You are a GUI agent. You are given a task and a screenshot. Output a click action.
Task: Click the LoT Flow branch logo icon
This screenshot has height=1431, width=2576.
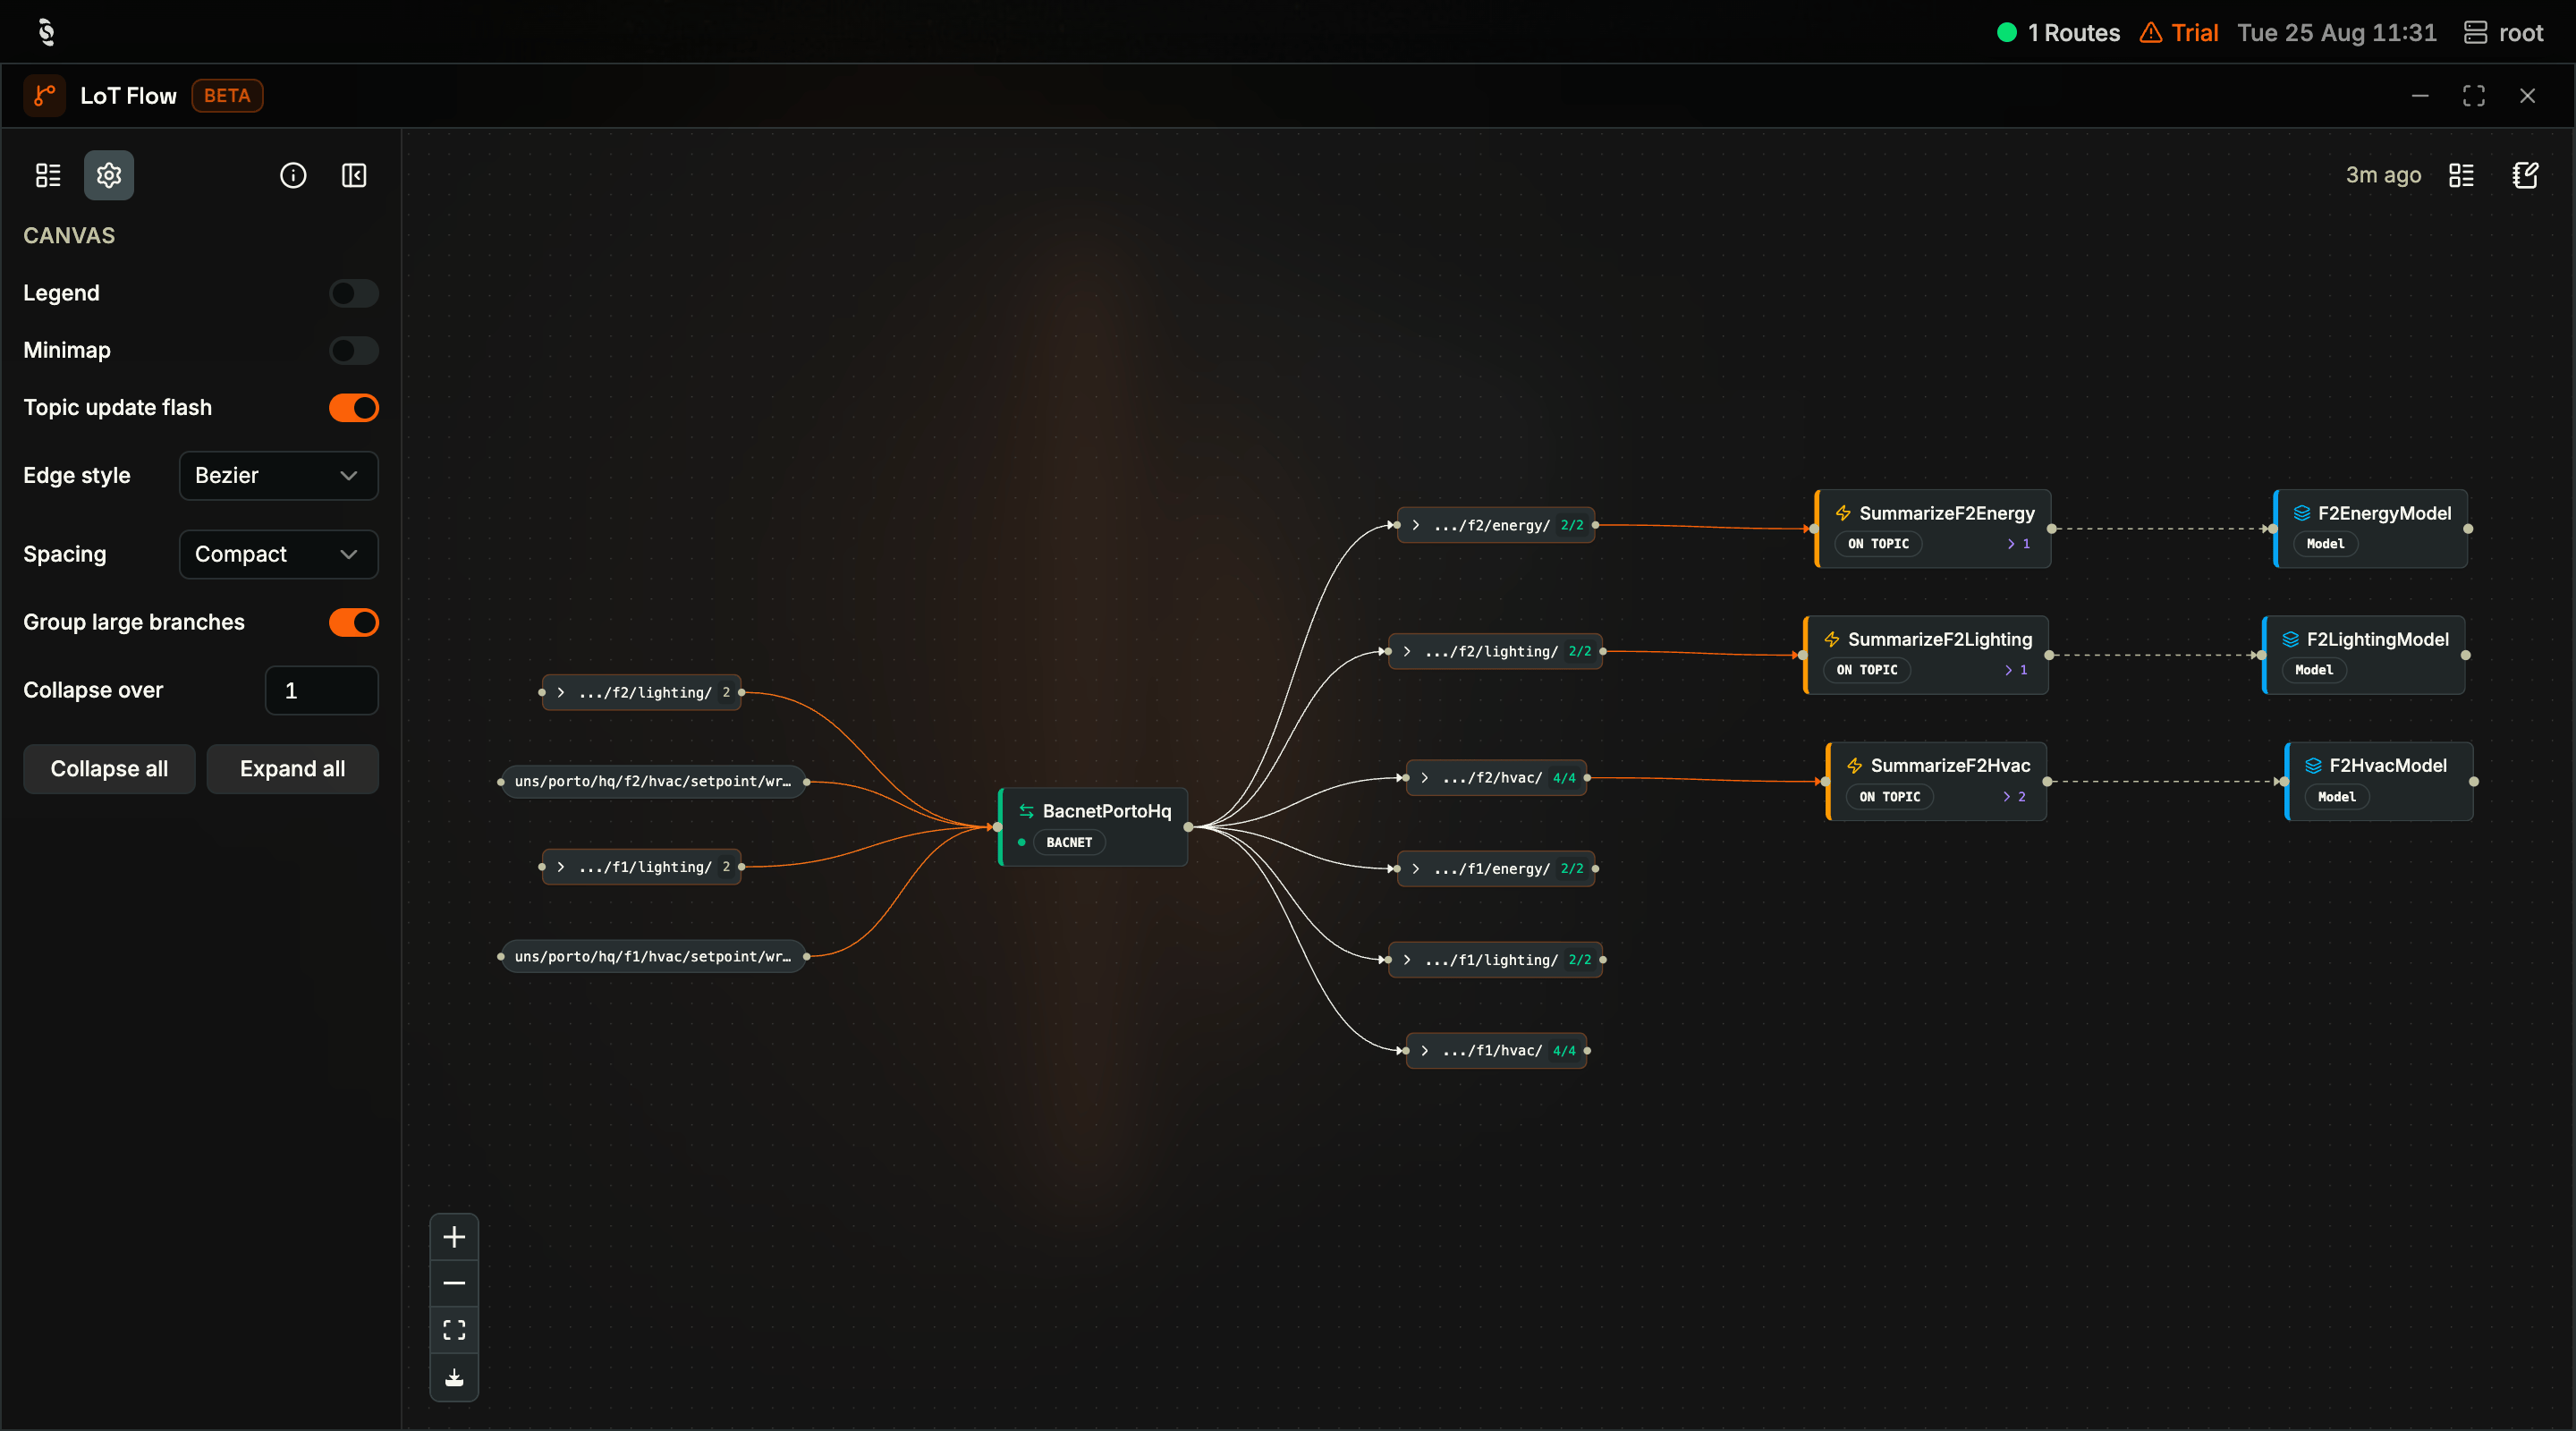(44, 96)
